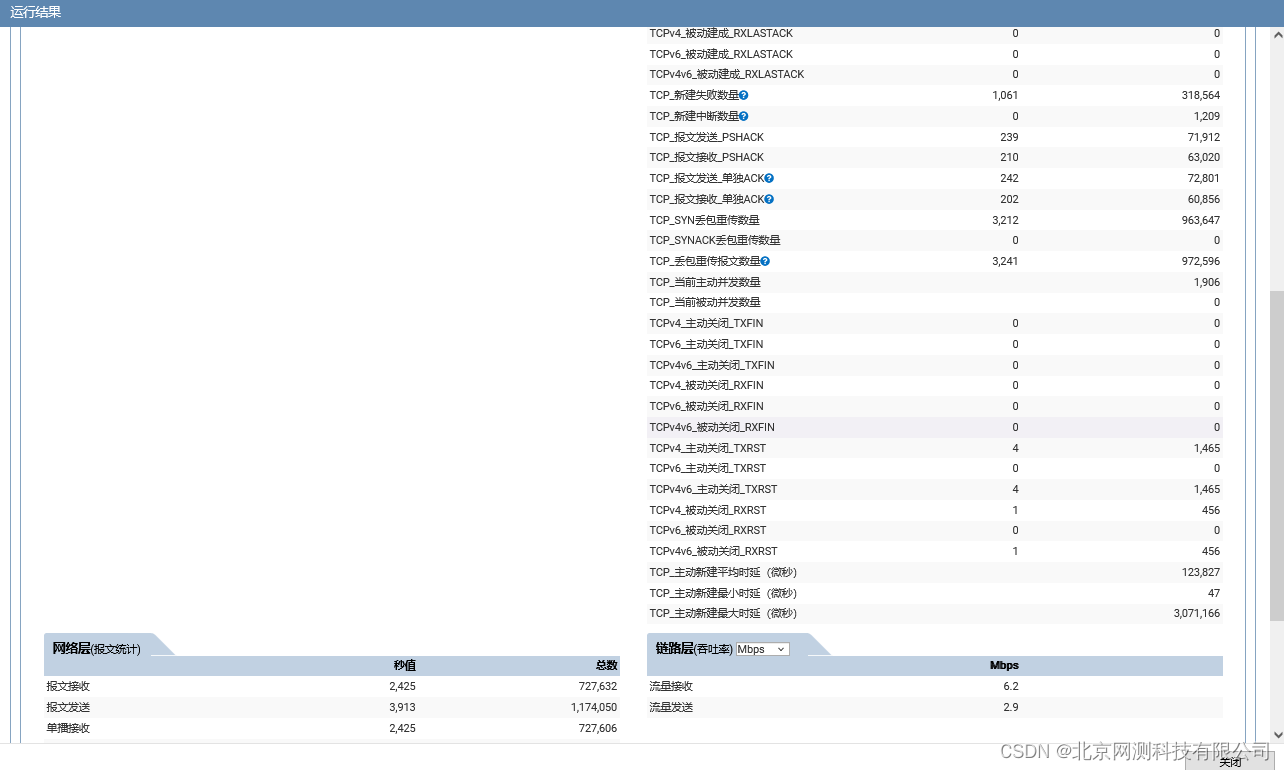
Task: Click the 6.2 throughput value
Action: (1011, 686)
